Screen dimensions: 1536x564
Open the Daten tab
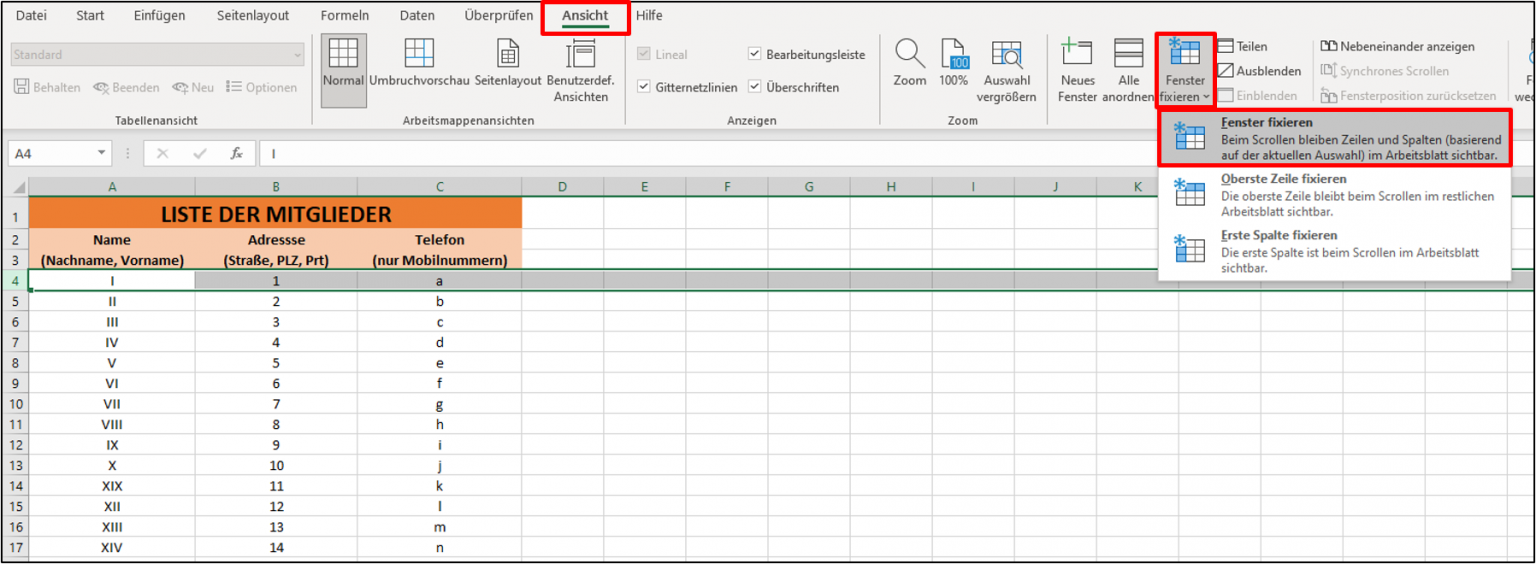tap(417, 16)
